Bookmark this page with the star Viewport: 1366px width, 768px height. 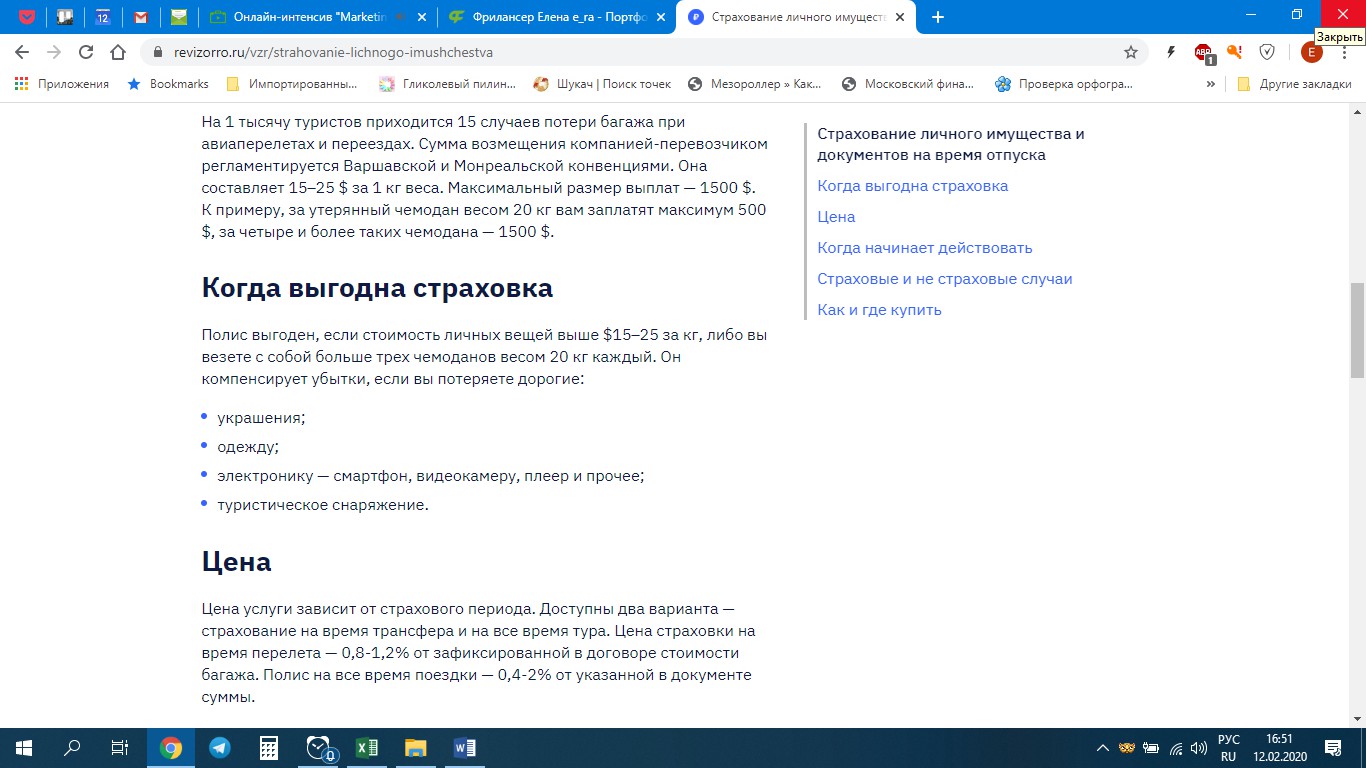click(1131, 52)
